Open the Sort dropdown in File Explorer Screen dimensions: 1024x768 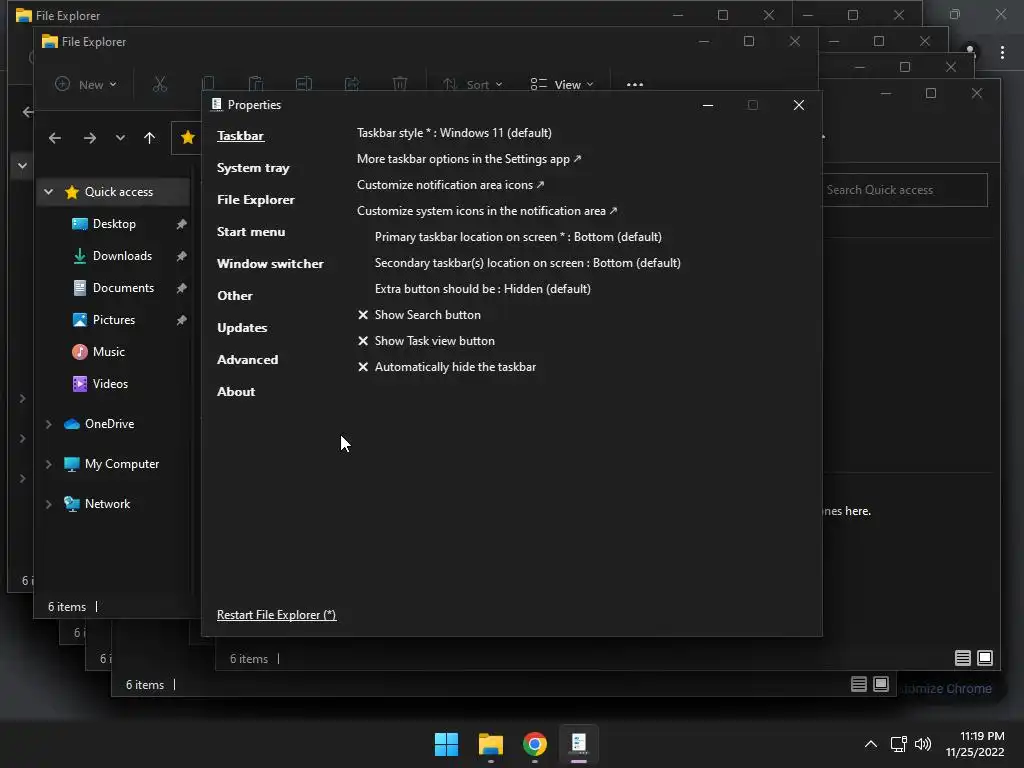[x=472, y=84]
